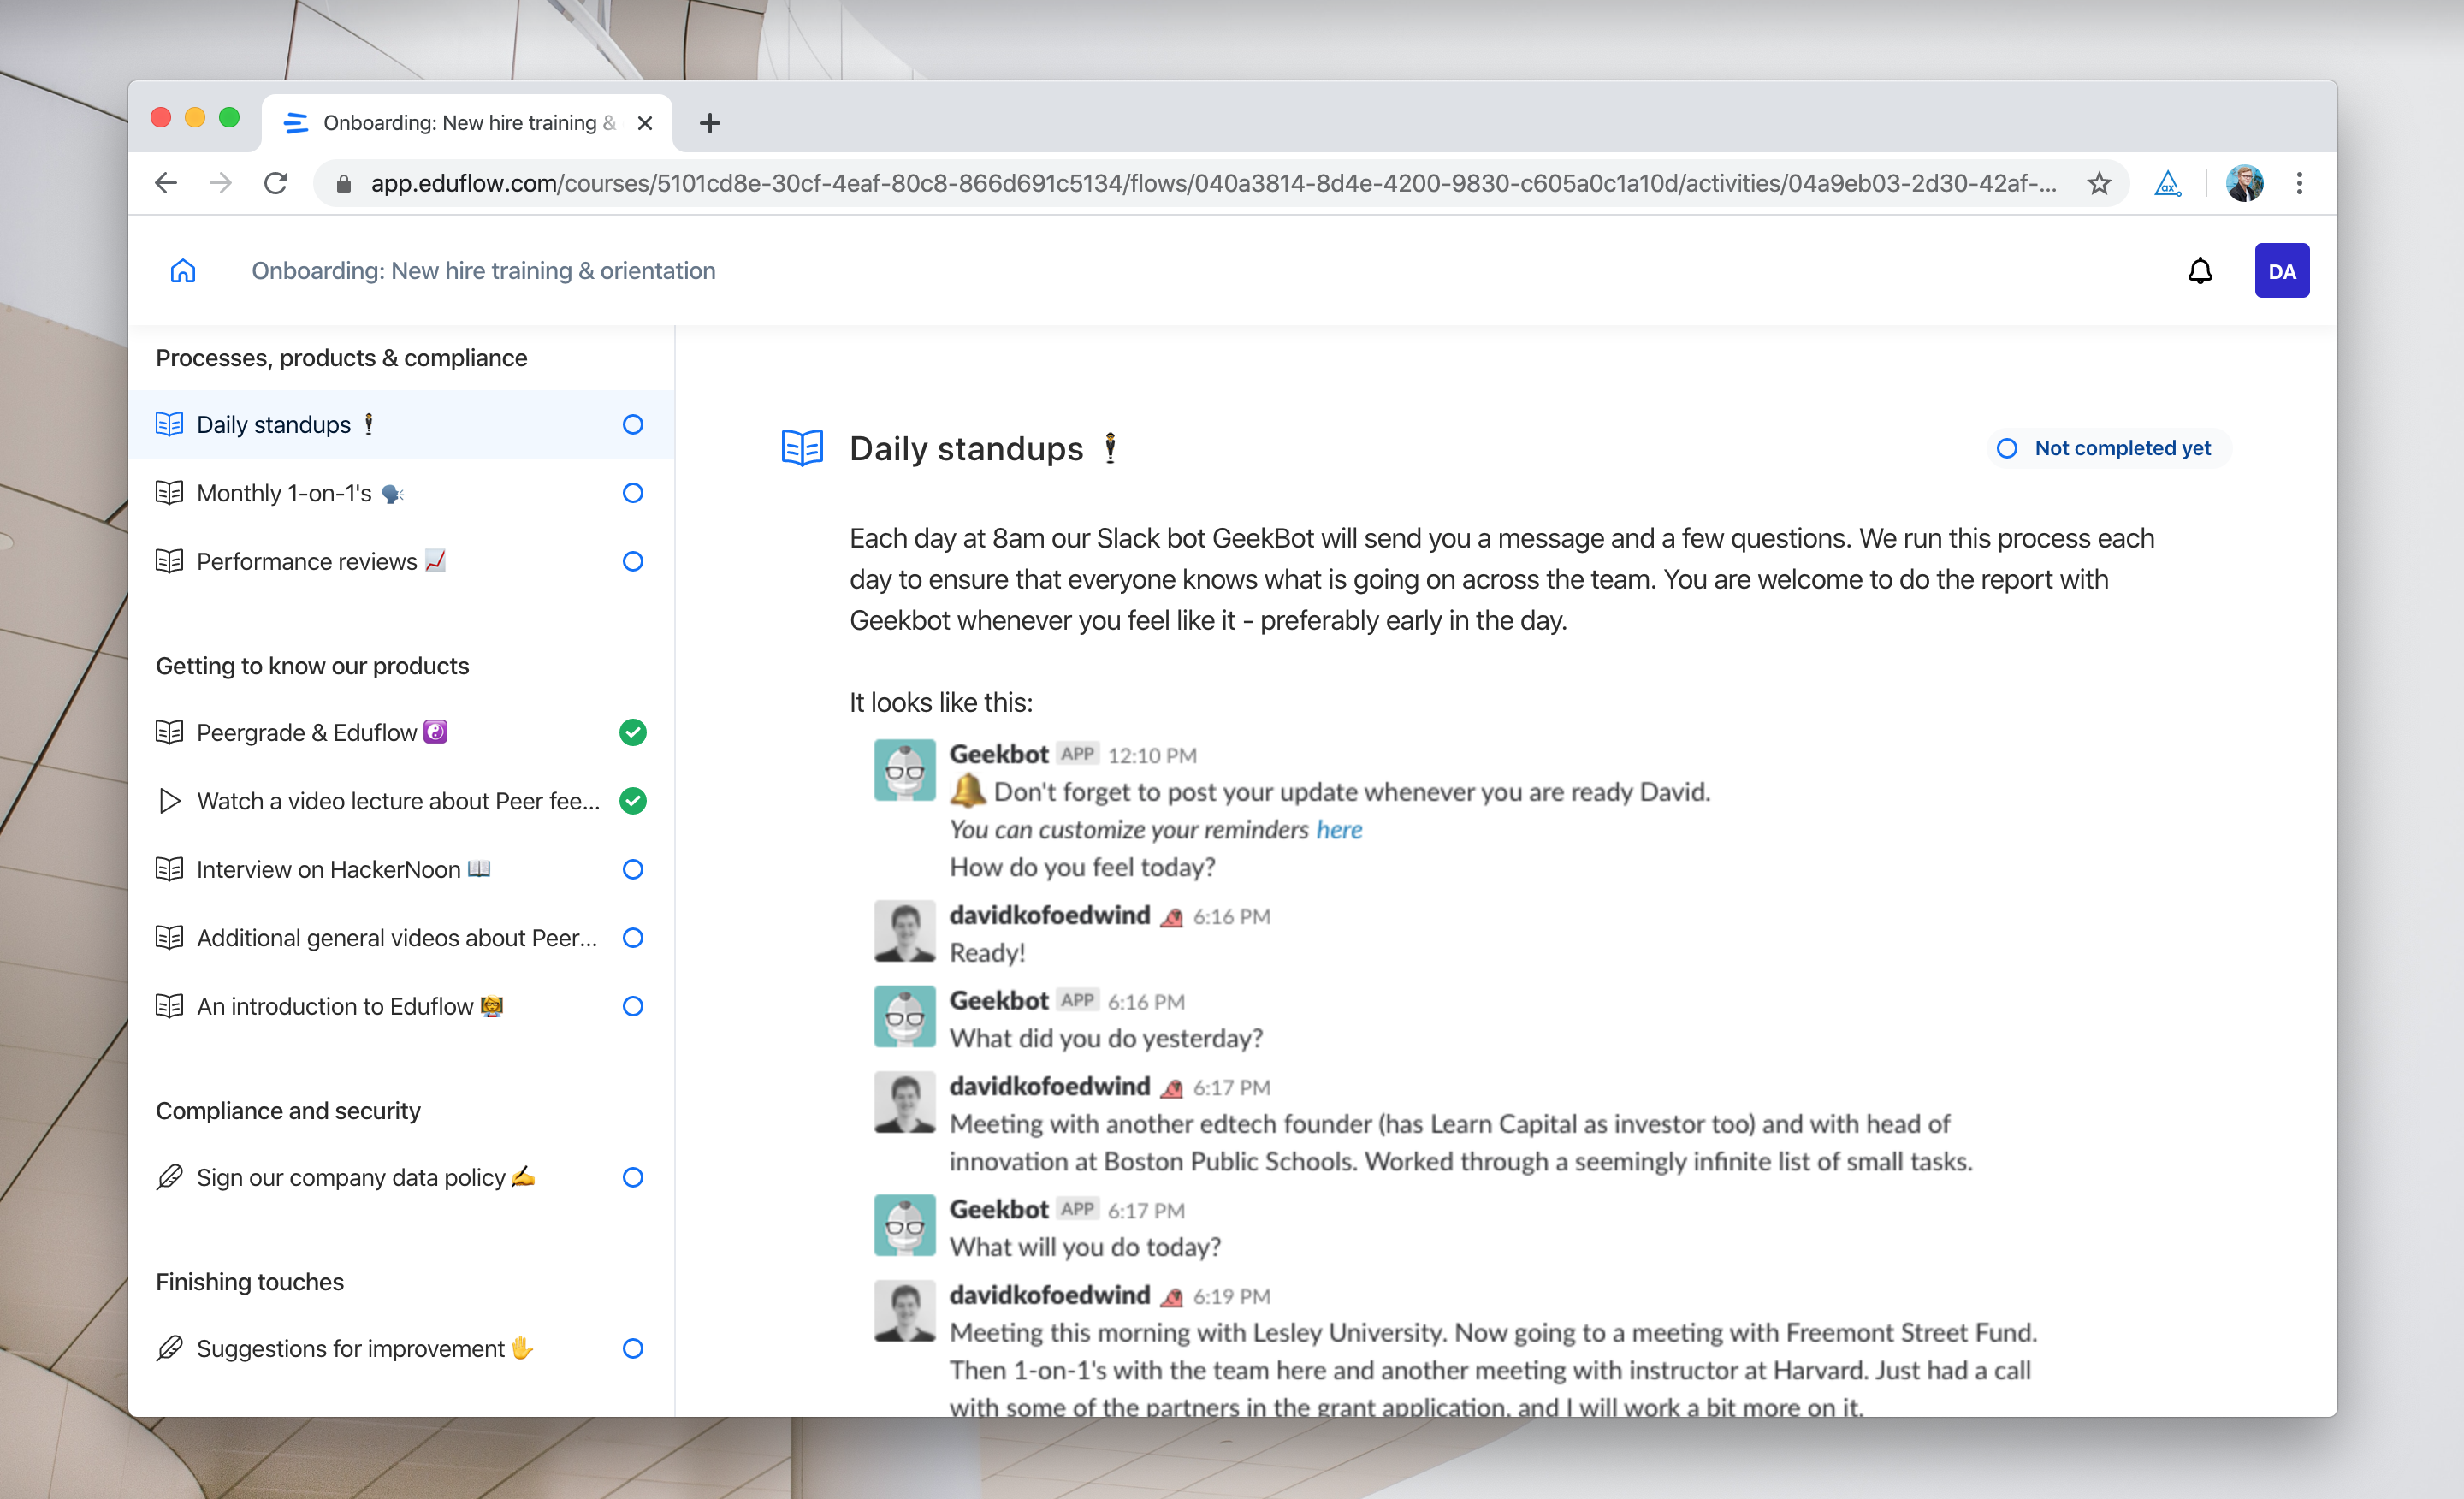Image resolution: width=2464 pixels, height=1499 pixels.
Task: Toggle completion circle for Monthly 1-on-1's
Action: point(632,493)
